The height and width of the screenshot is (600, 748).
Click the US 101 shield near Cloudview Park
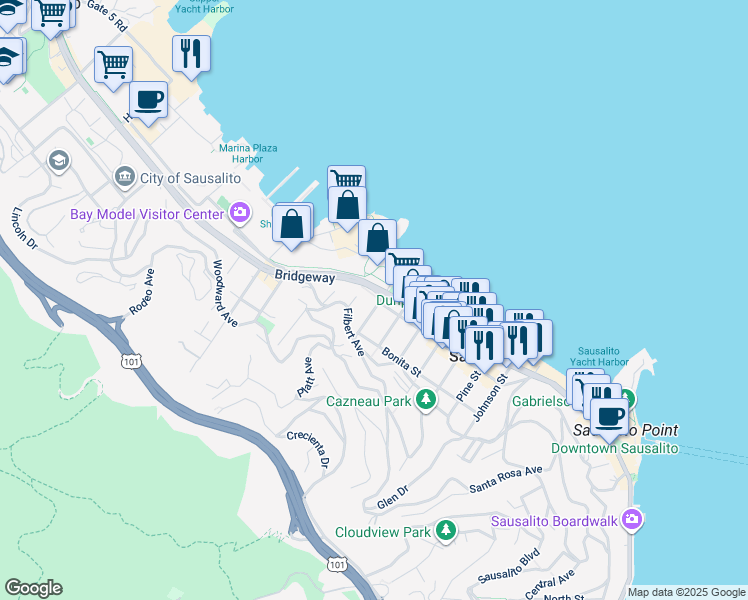click(337, 565)
